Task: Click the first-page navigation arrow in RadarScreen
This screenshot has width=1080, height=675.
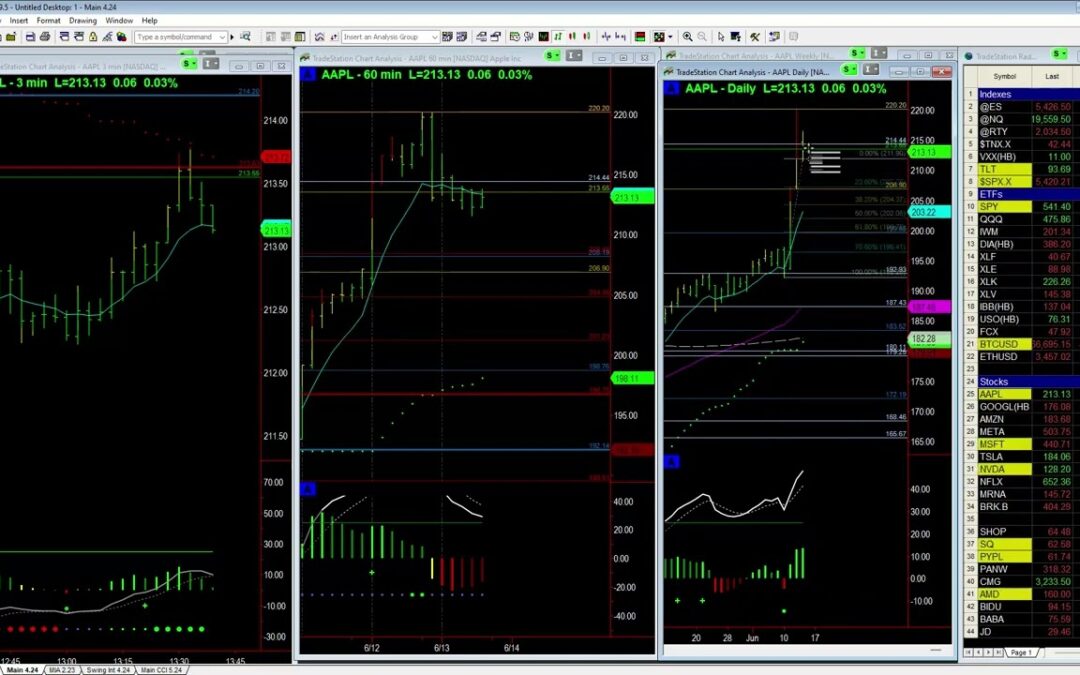Action: [968, 652]
